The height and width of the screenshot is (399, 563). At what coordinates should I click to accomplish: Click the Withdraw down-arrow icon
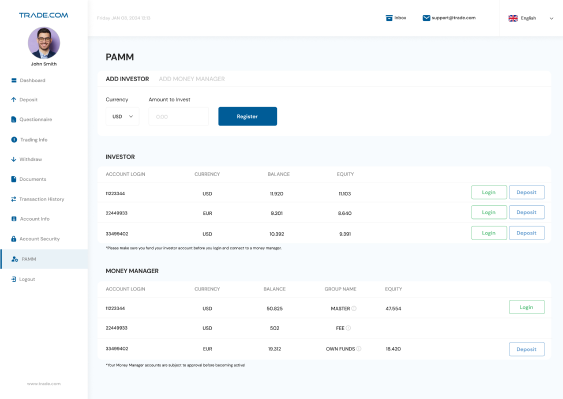click(14, 159)
